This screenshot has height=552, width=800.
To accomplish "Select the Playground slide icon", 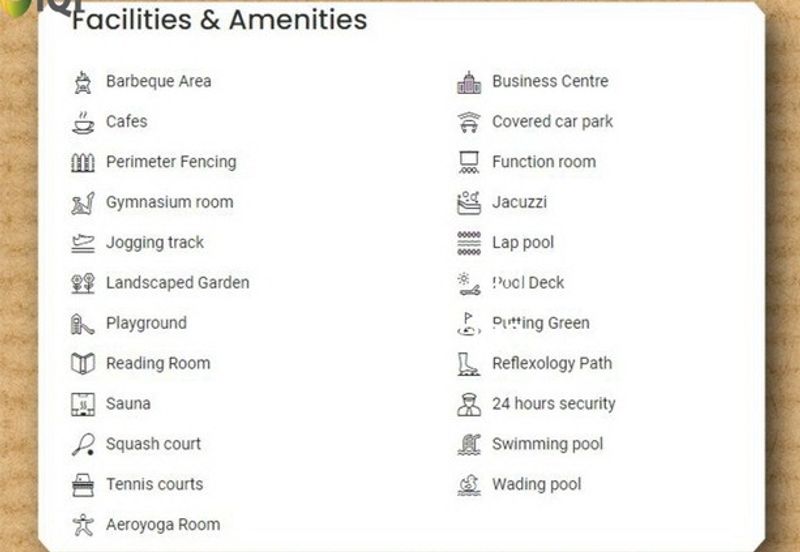I will [83, 323].
